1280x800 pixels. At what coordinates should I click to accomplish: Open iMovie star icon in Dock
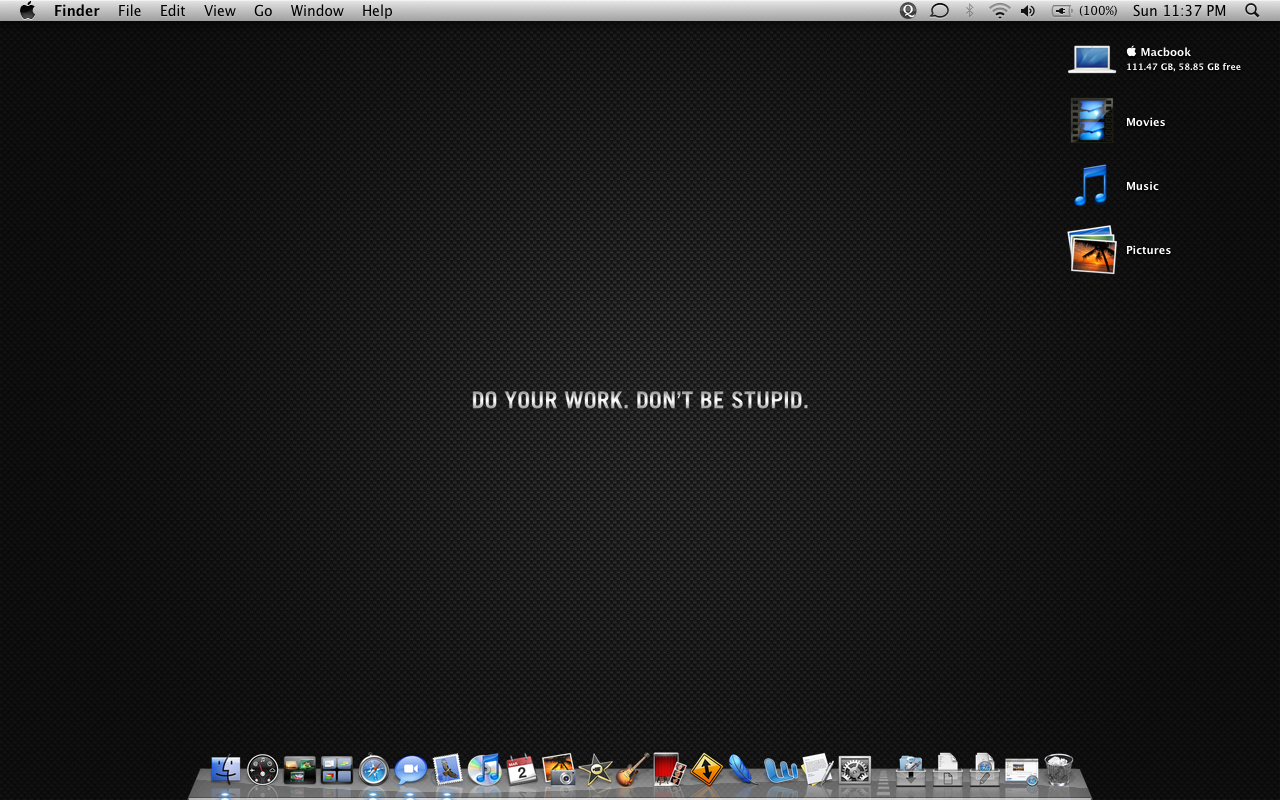pos(596,770)
